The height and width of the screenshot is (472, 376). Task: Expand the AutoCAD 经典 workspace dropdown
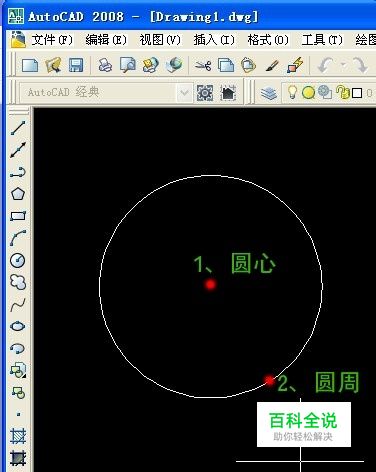pyautogui.click(x=184, y=93)
